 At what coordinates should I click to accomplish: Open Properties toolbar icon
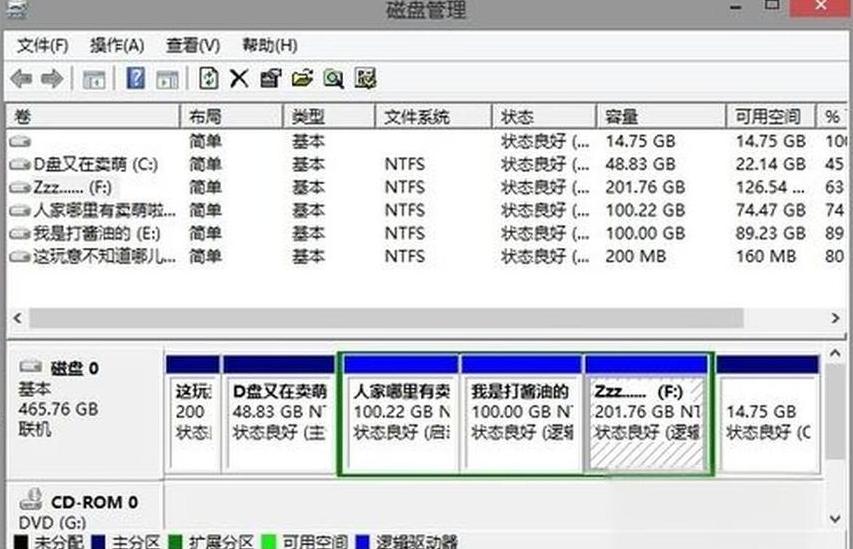point(270,78)
